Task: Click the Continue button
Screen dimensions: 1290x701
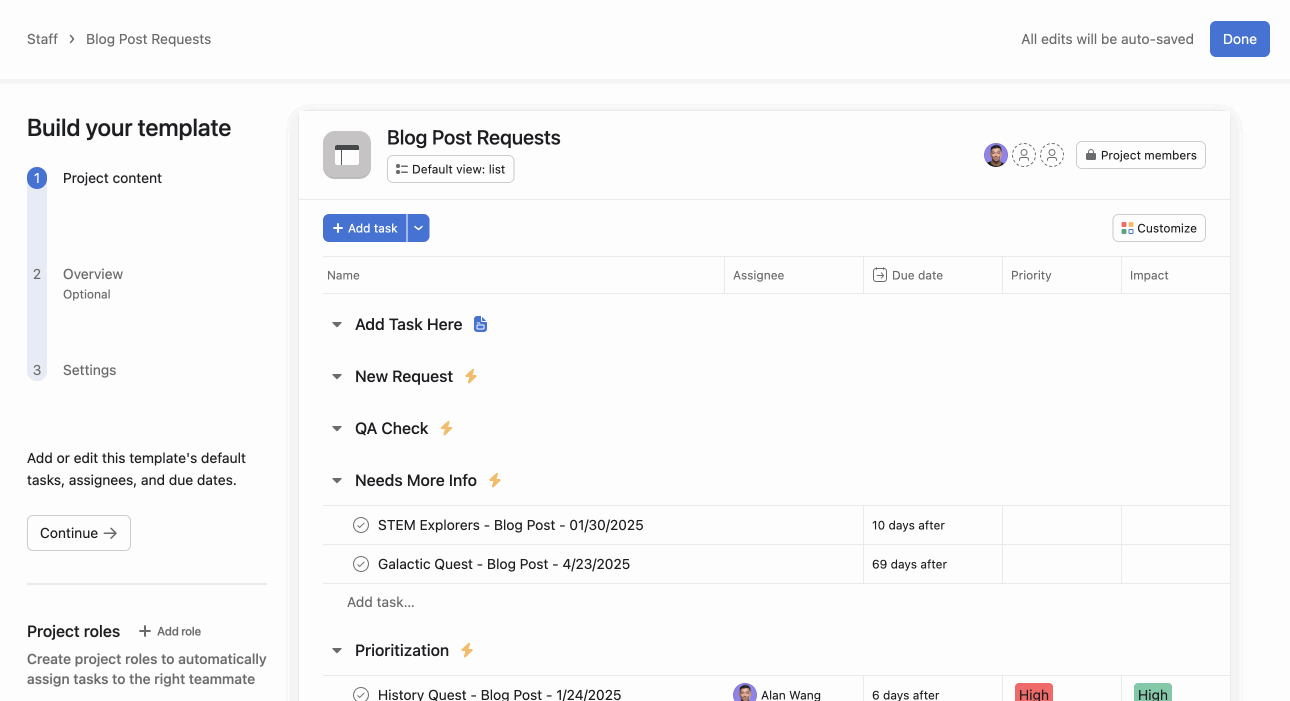Action: [79, 533]
